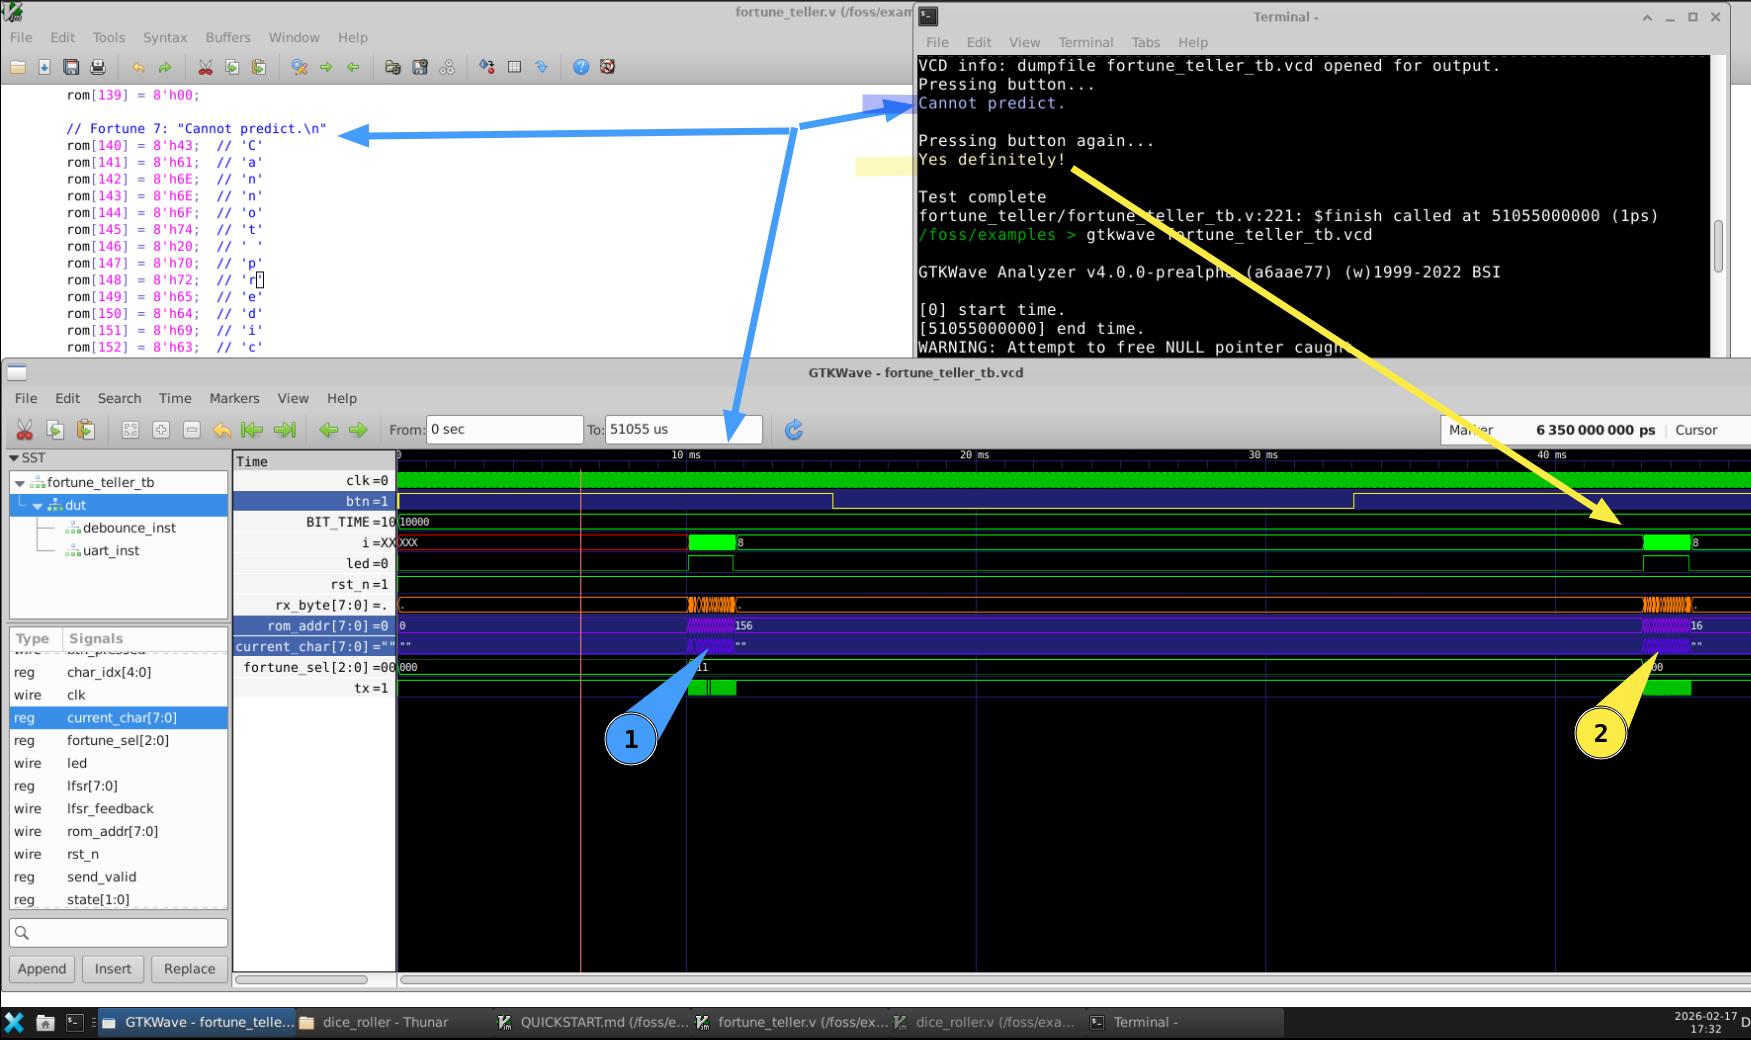Reload the waveform file

(794, 430)
